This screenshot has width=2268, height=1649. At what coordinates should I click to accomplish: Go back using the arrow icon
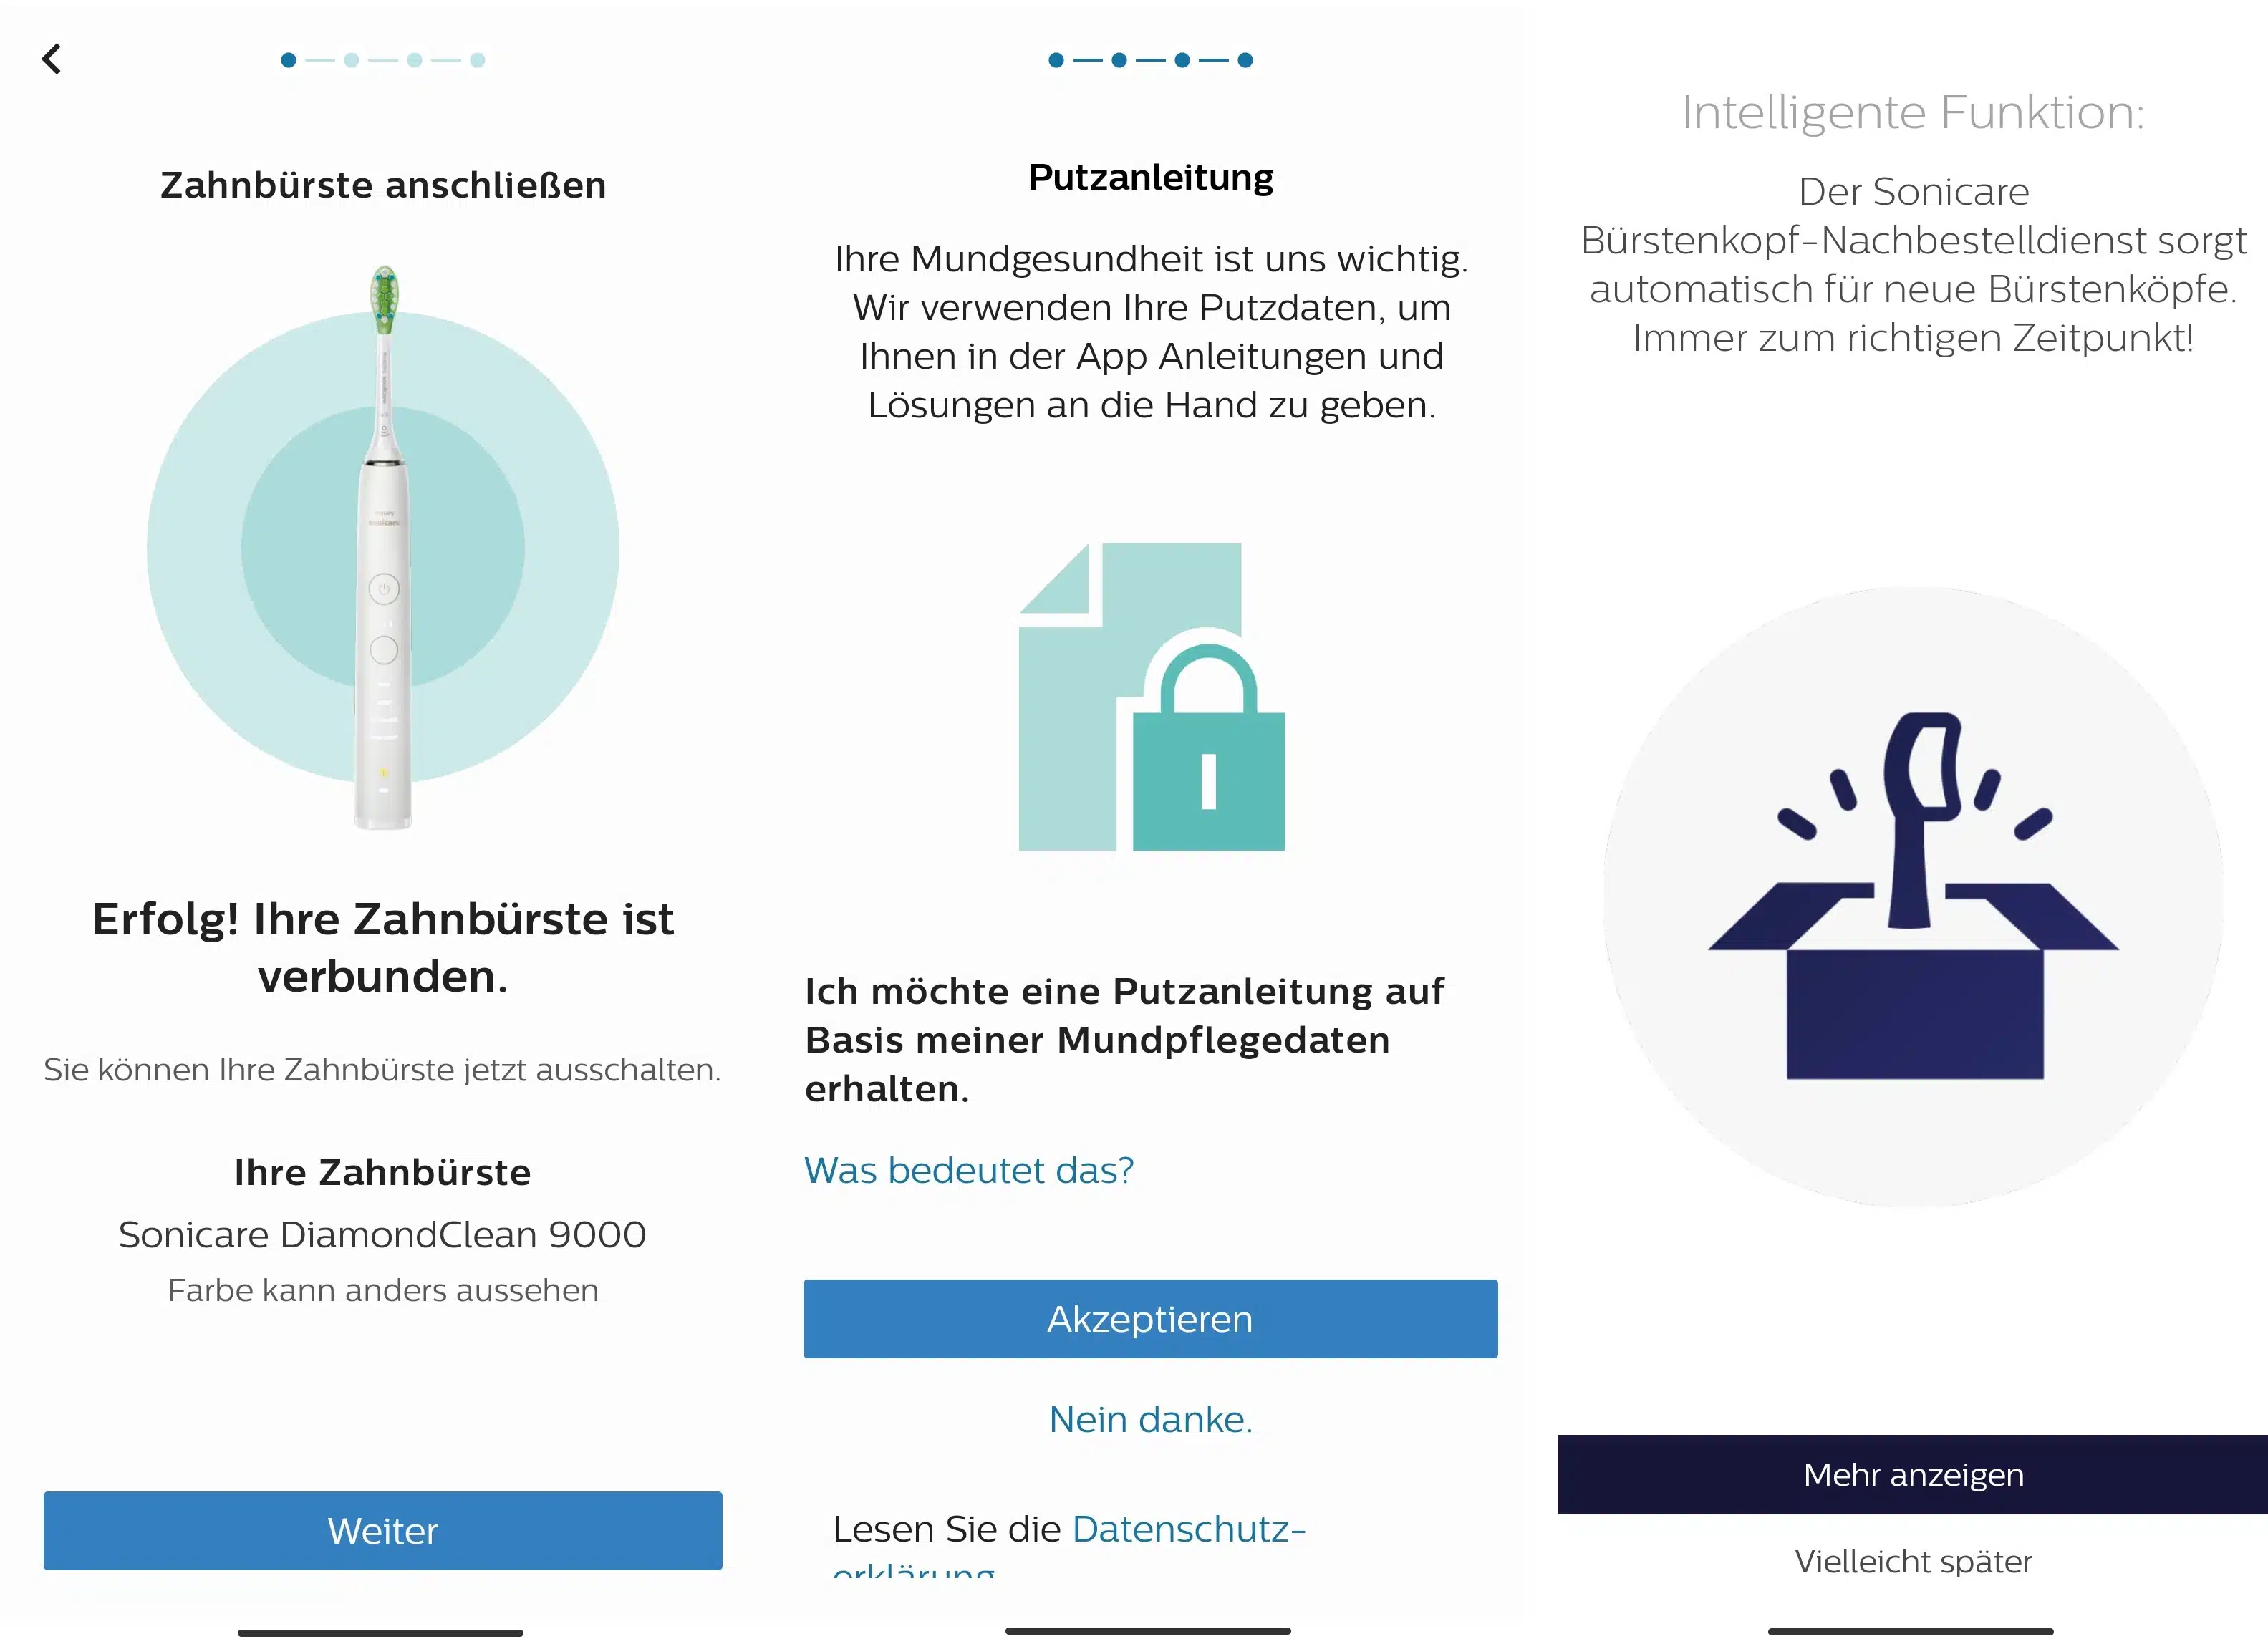pos(52,59)
